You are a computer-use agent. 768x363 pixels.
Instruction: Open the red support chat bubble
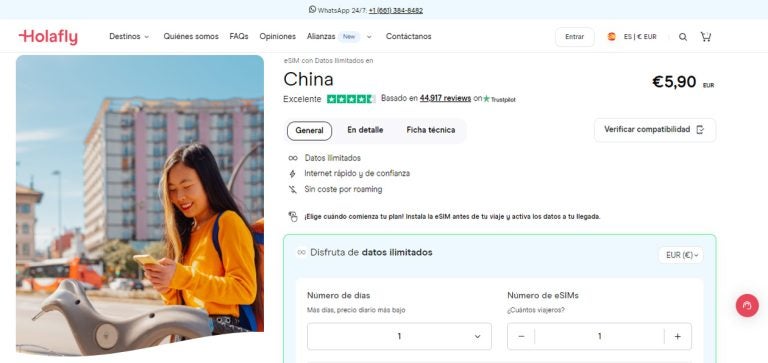coord(747,306)
